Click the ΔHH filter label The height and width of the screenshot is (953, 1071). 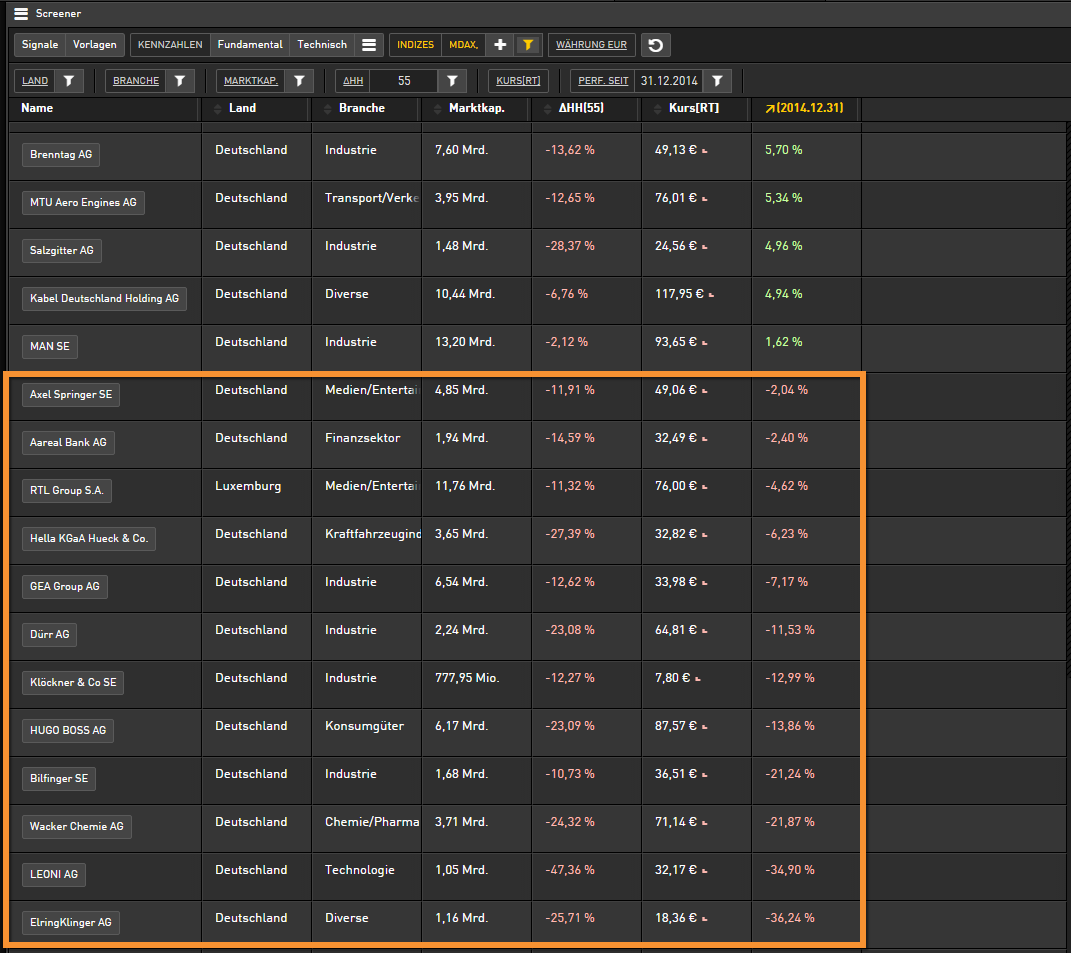[353, 81]
